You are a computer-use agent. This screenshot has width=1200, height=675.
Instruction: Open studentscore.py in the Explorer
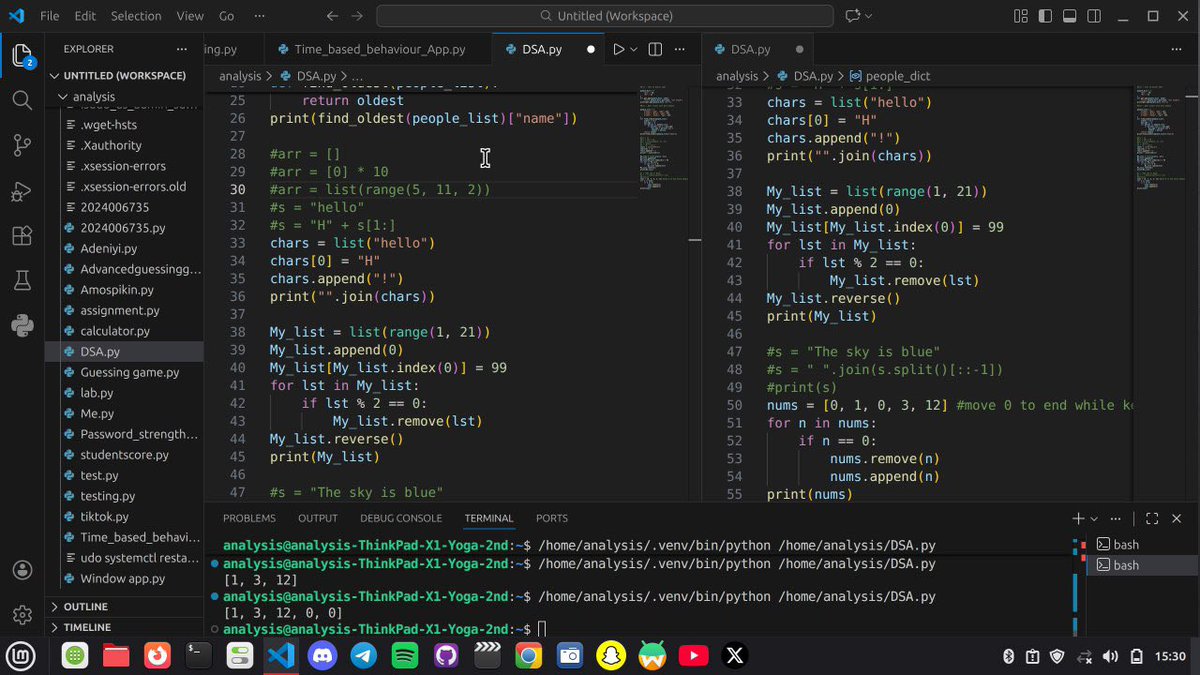click(x=124, y=455)
